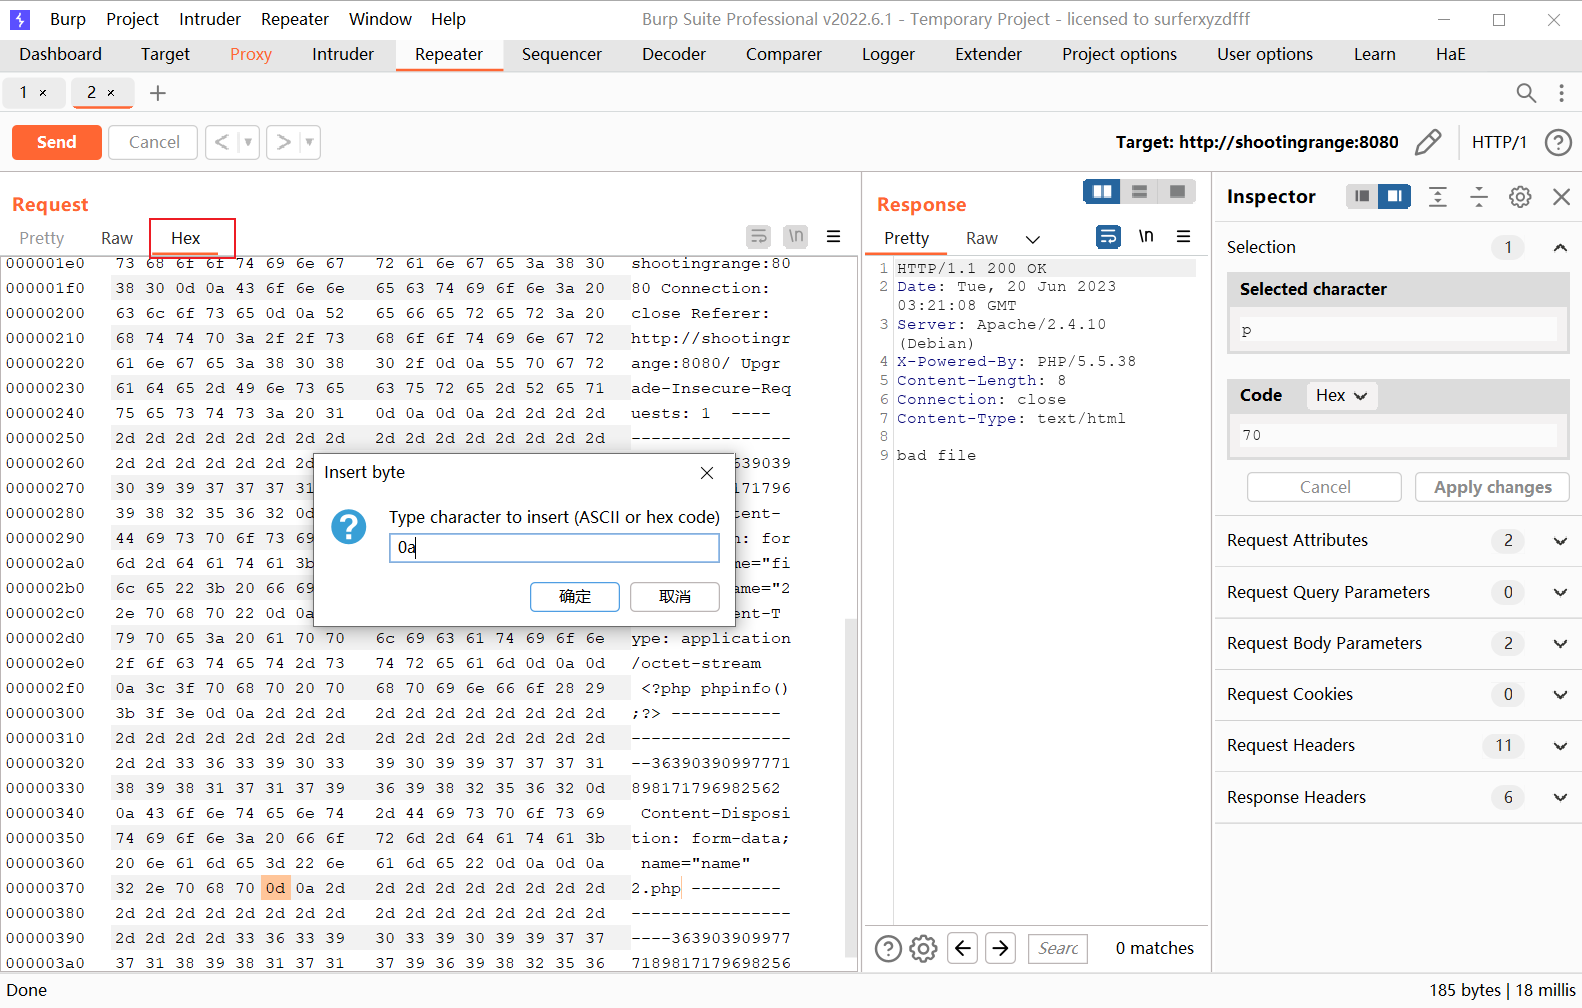Click Apply changes in Inspector
Image resolution: width=1582 pixels, height=1008 pixels.
(x=1492, y=487)
